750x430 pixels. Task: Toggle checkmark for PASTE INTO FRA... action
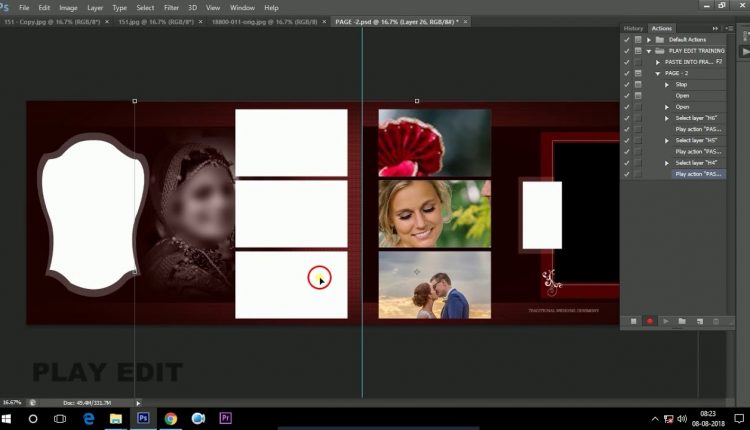[x=627, y=62]
